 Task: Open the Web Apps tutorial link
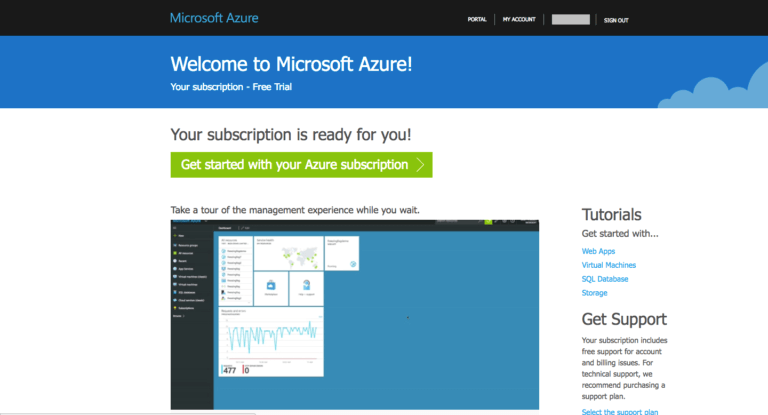598,251
